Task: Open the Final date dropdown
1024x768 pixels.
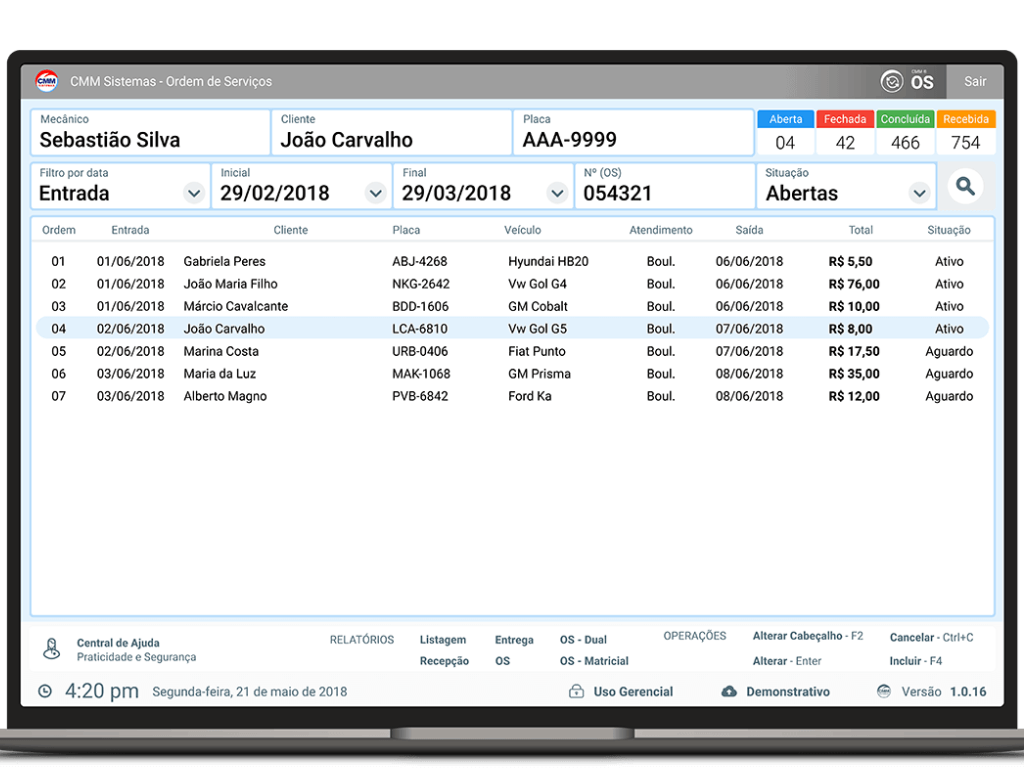Action: [x=557, y=193]
